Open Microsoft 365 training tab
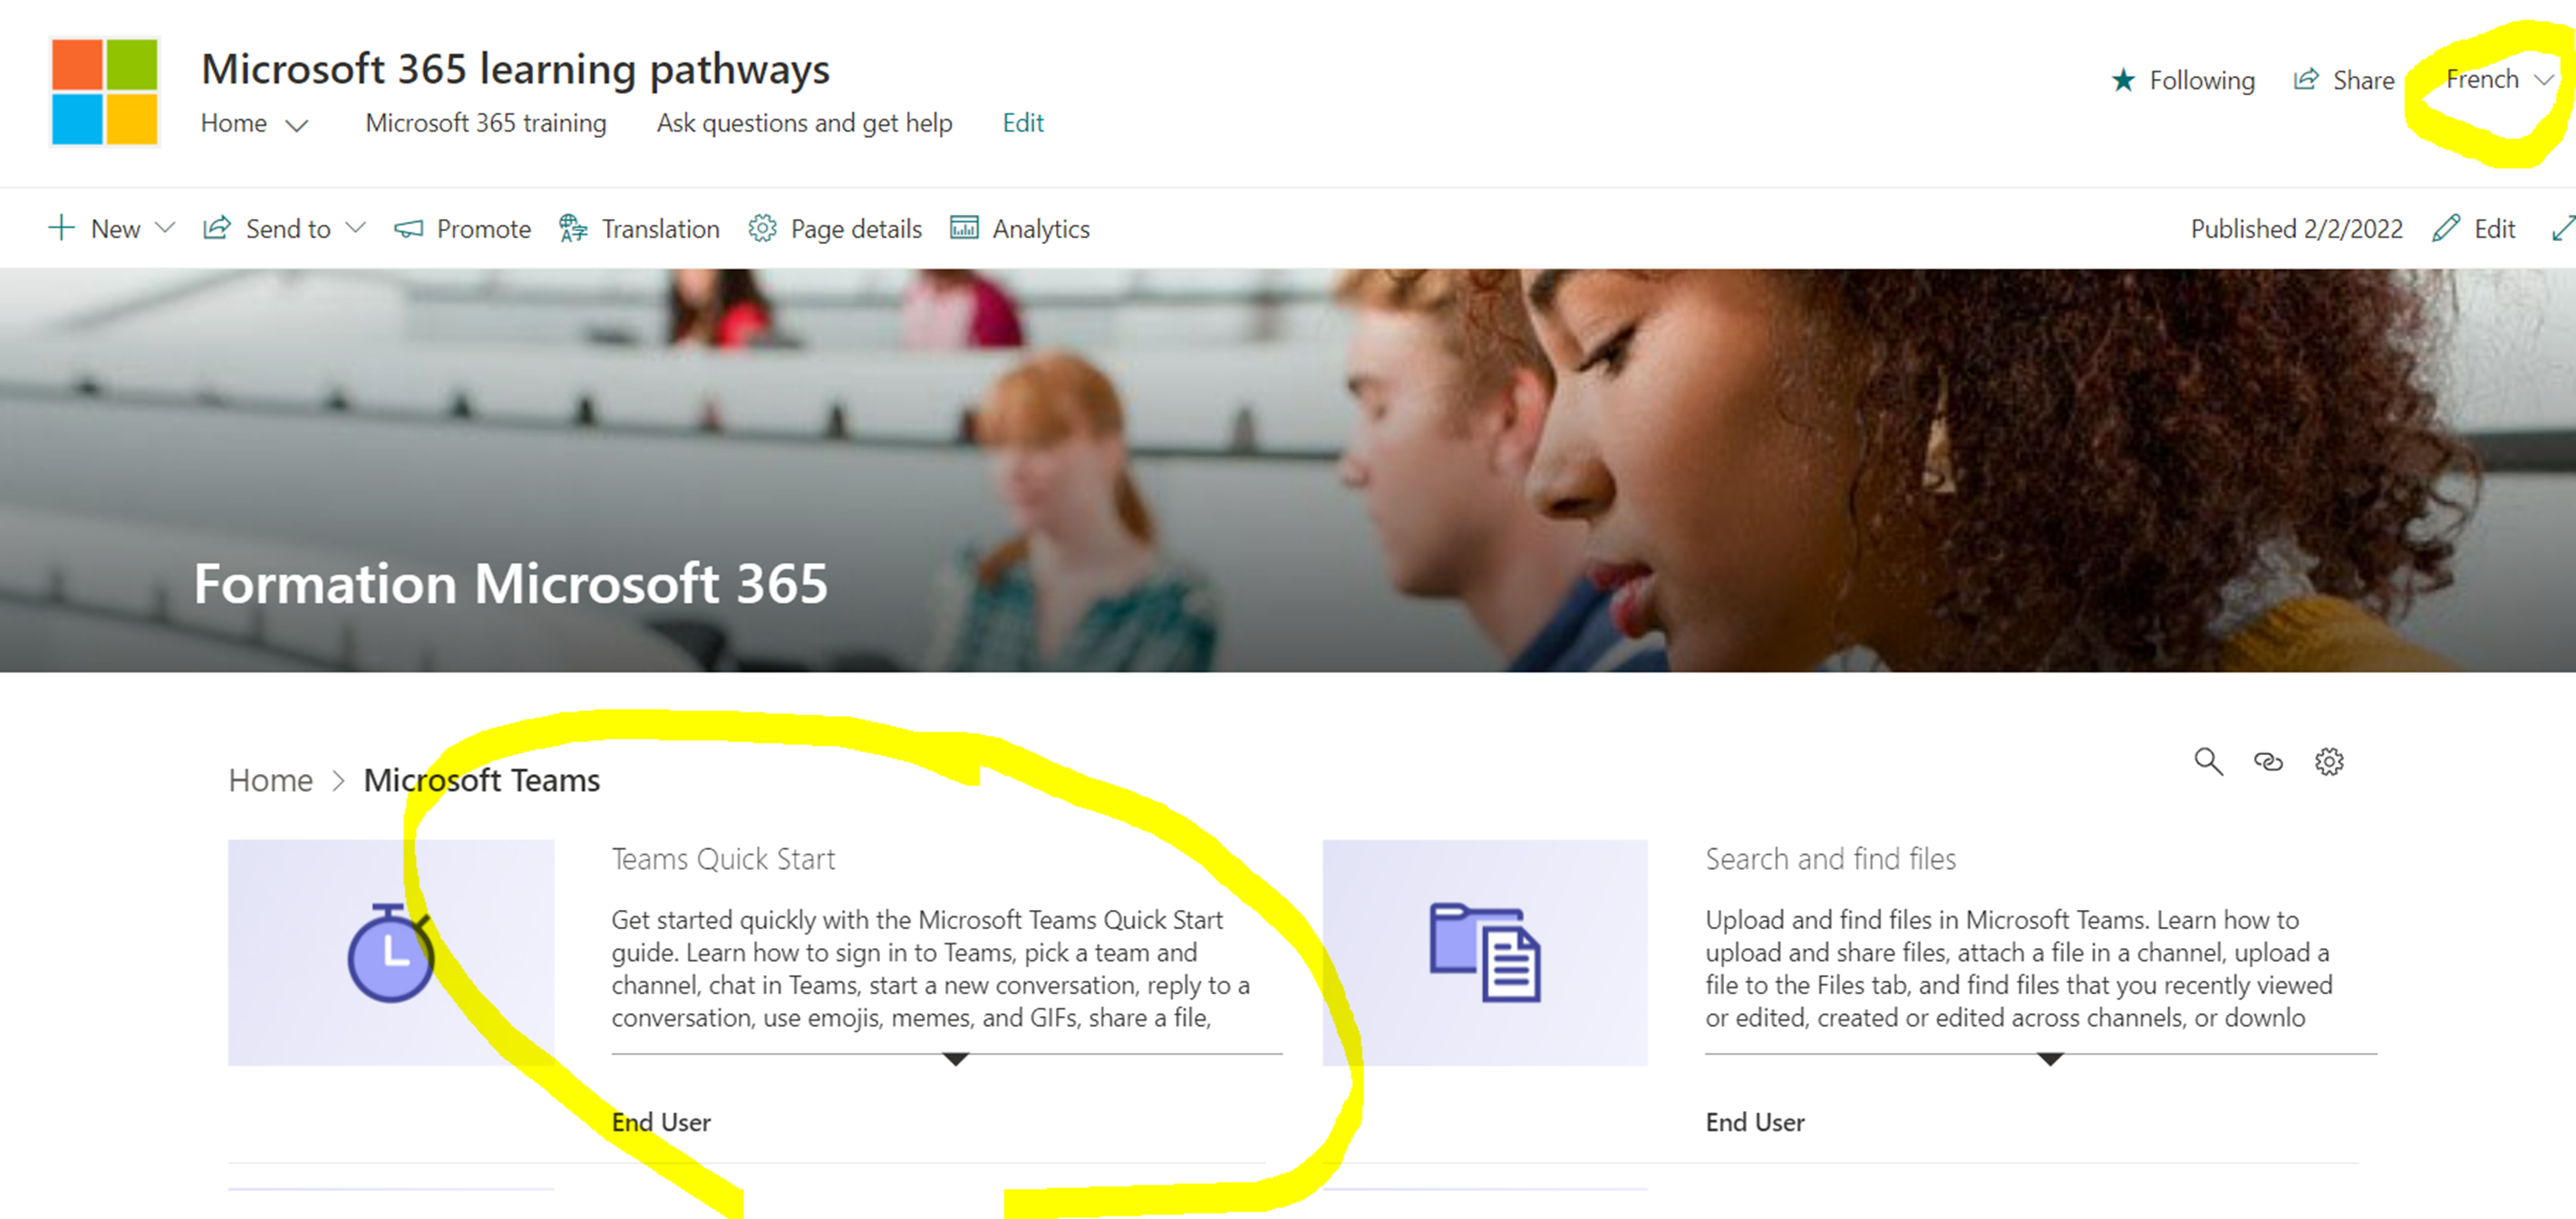The height and width of the screenshot is (1219, 2576). pyautogui.click(x=486, y=123)
